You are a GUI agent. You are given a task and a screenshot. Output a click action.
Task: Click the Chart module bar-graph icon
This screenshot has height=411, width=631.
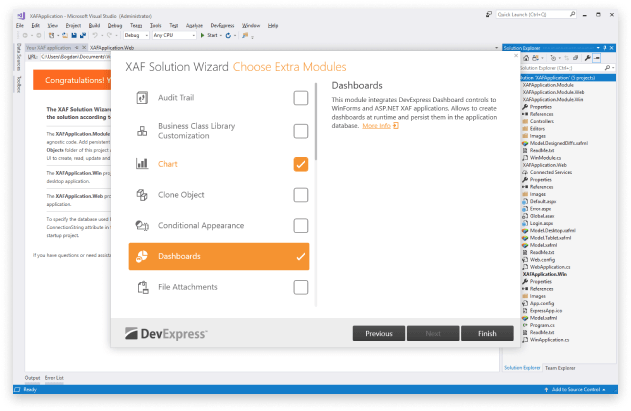(142, 164)
